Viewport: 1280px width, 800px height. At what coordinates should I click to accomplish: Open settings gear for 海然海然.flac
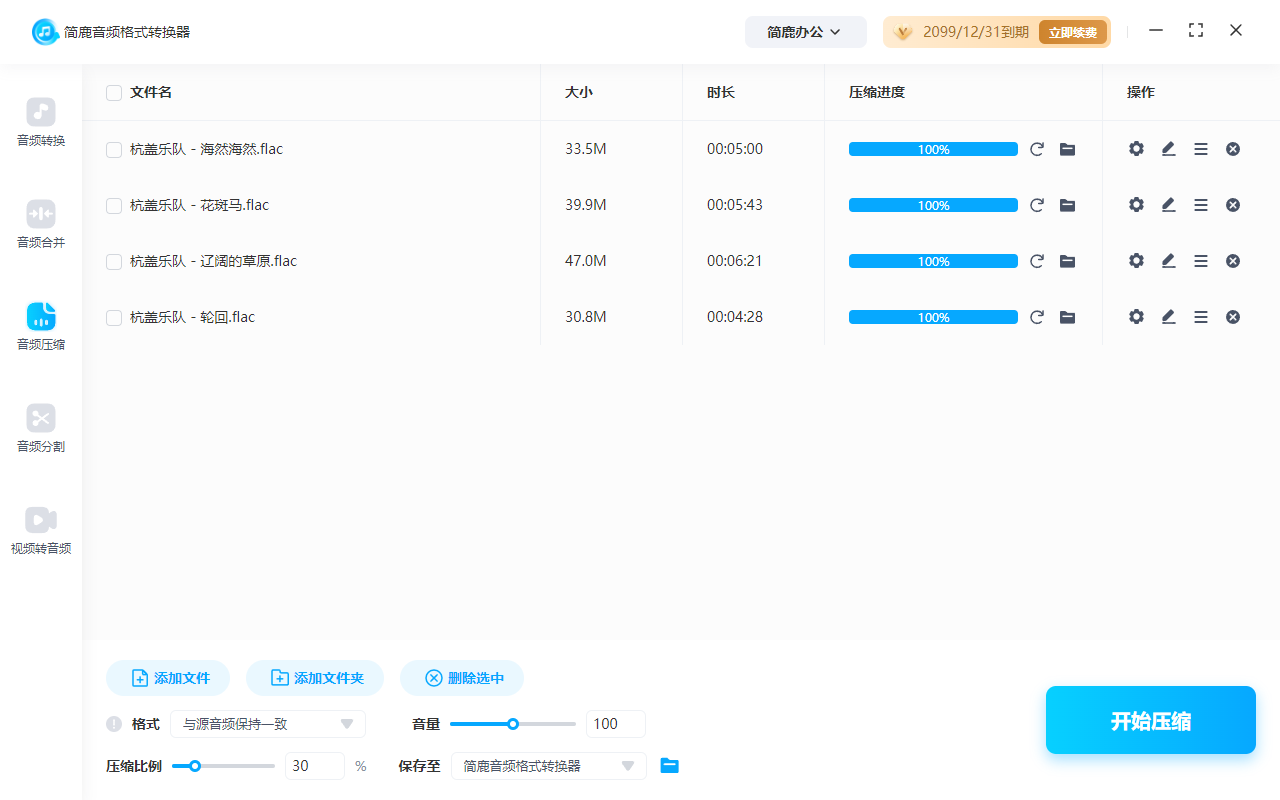tap(1136, 148)
